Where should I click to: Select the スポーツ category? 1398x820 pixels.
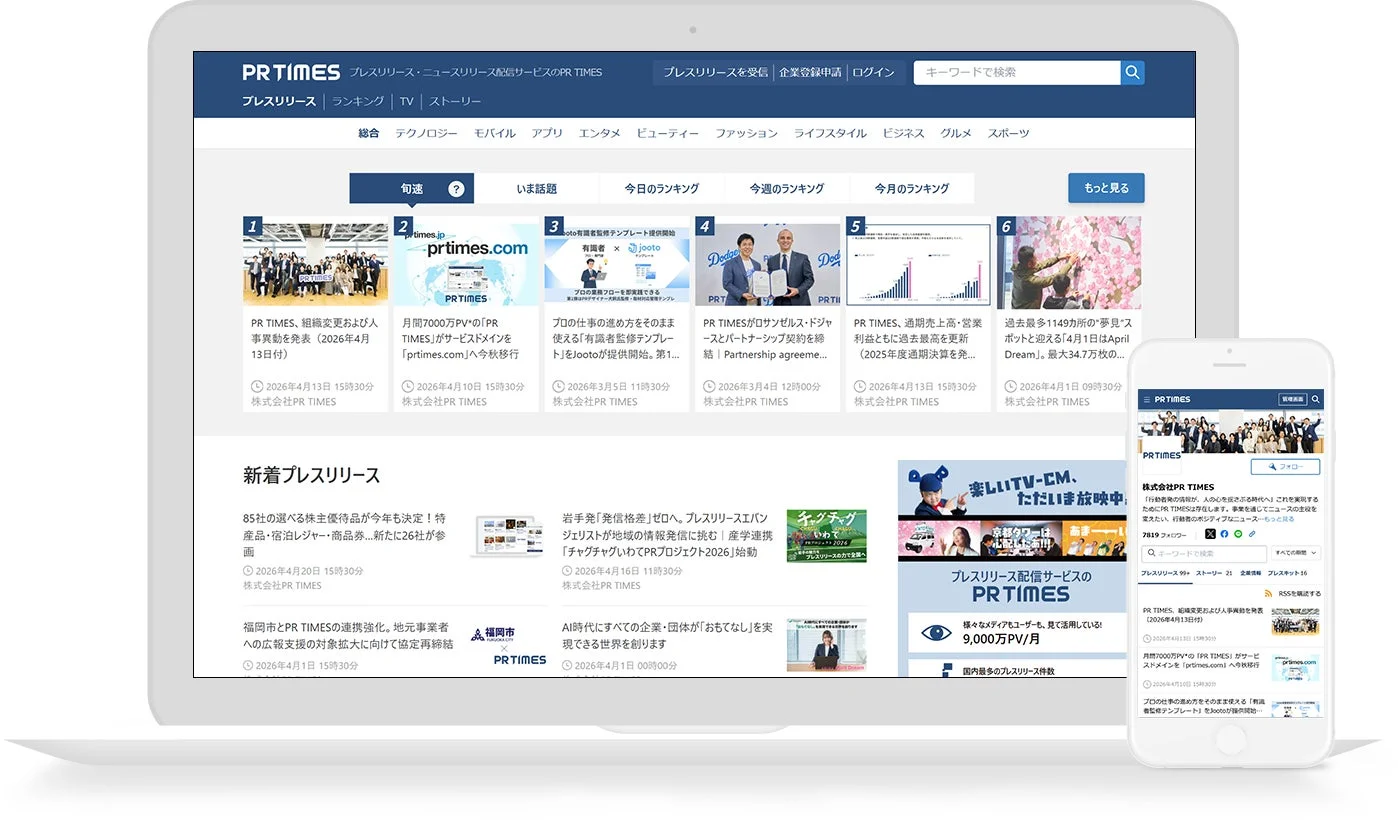click(x=1008, y=133)
